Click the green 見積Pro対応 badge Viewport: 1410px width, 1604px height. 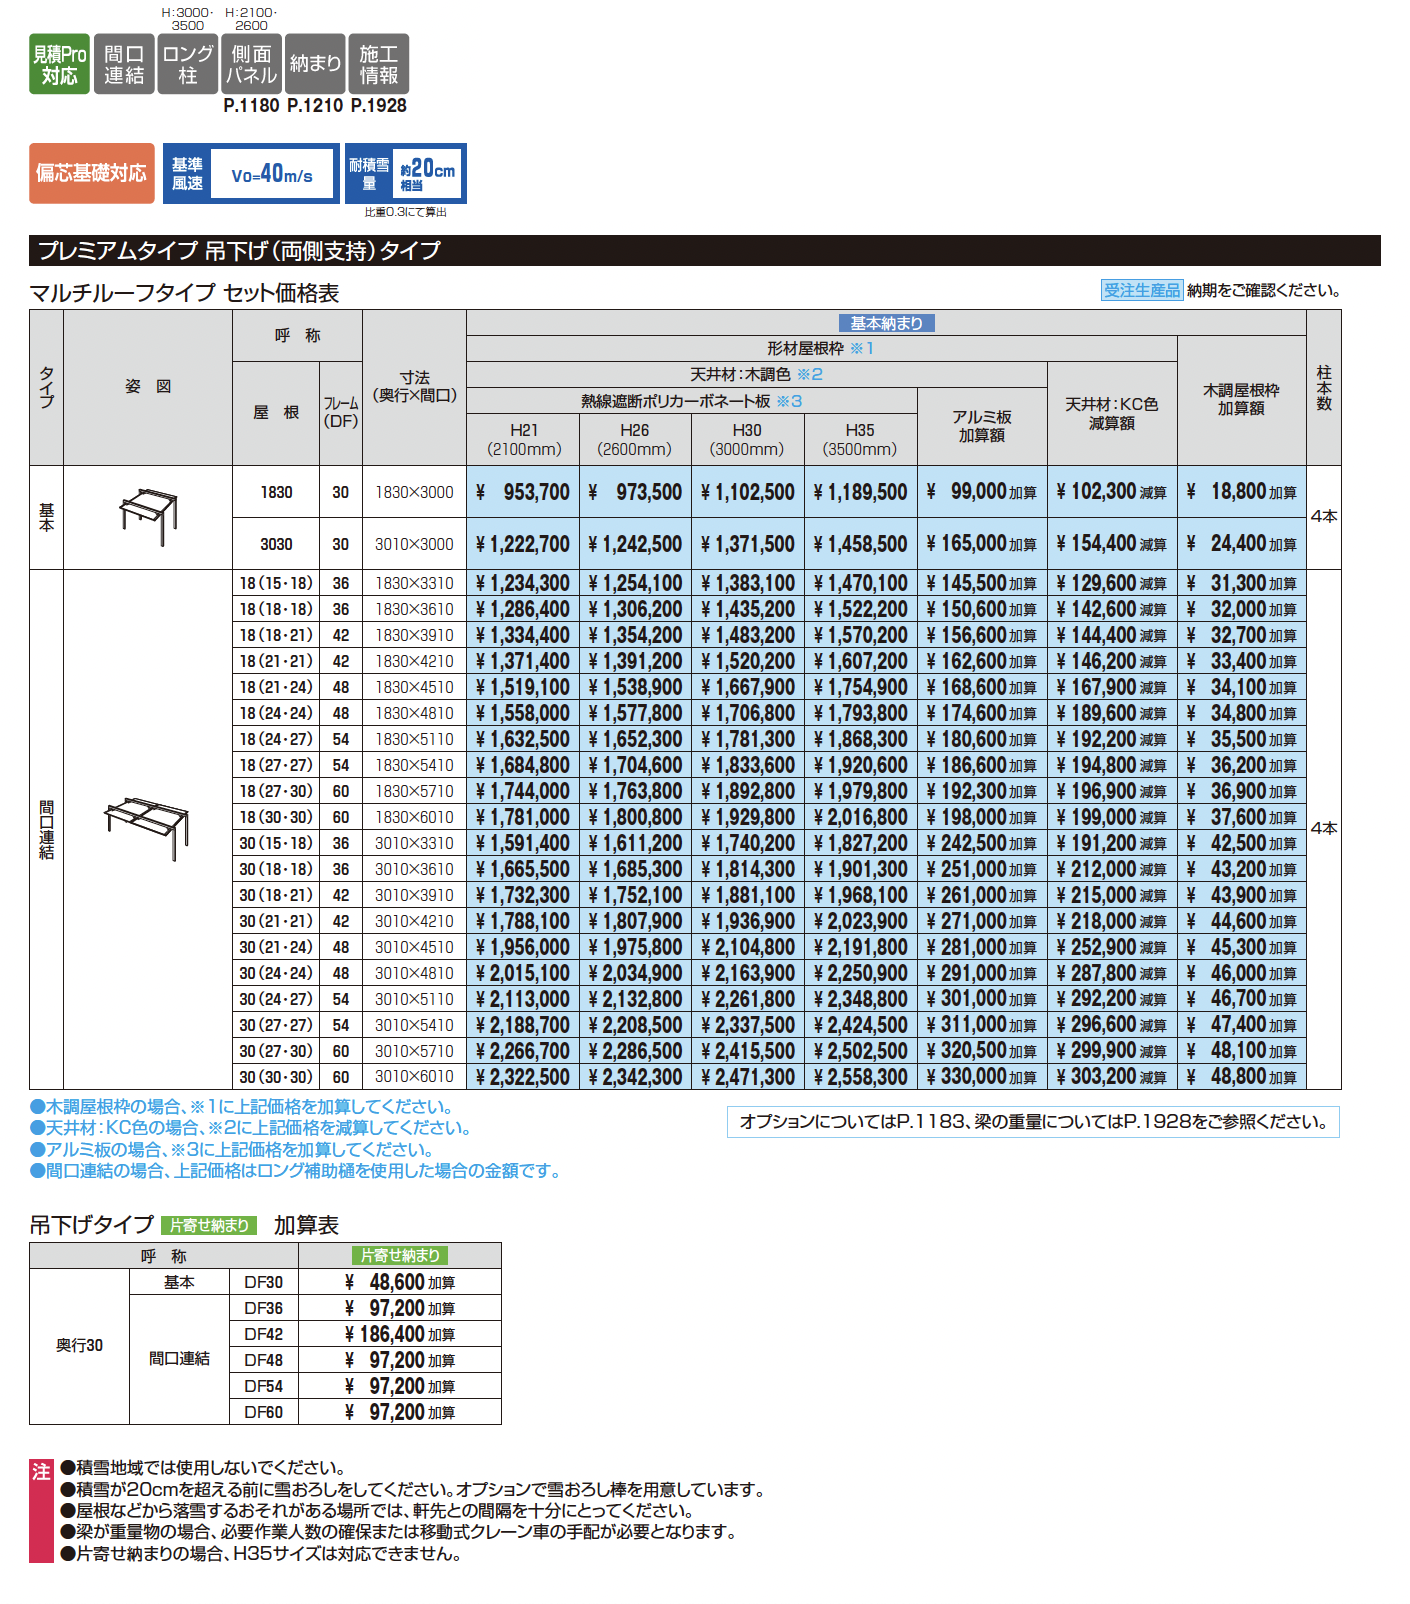(x=59, y=64)
